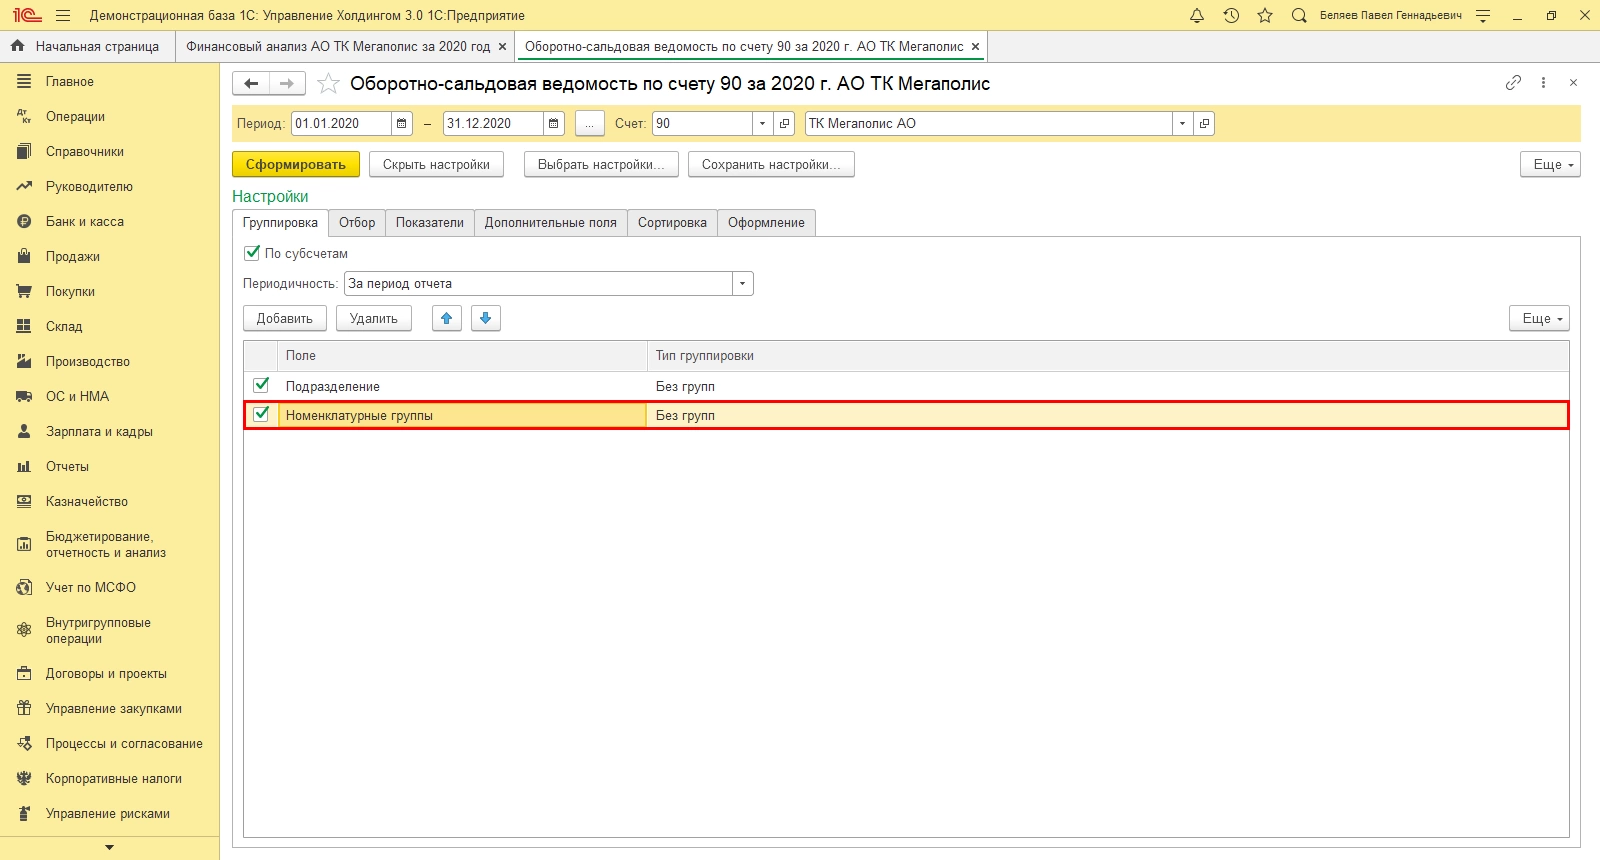Switch to Оформление settings tab
Screen dimensions: 1600x860
766,223
